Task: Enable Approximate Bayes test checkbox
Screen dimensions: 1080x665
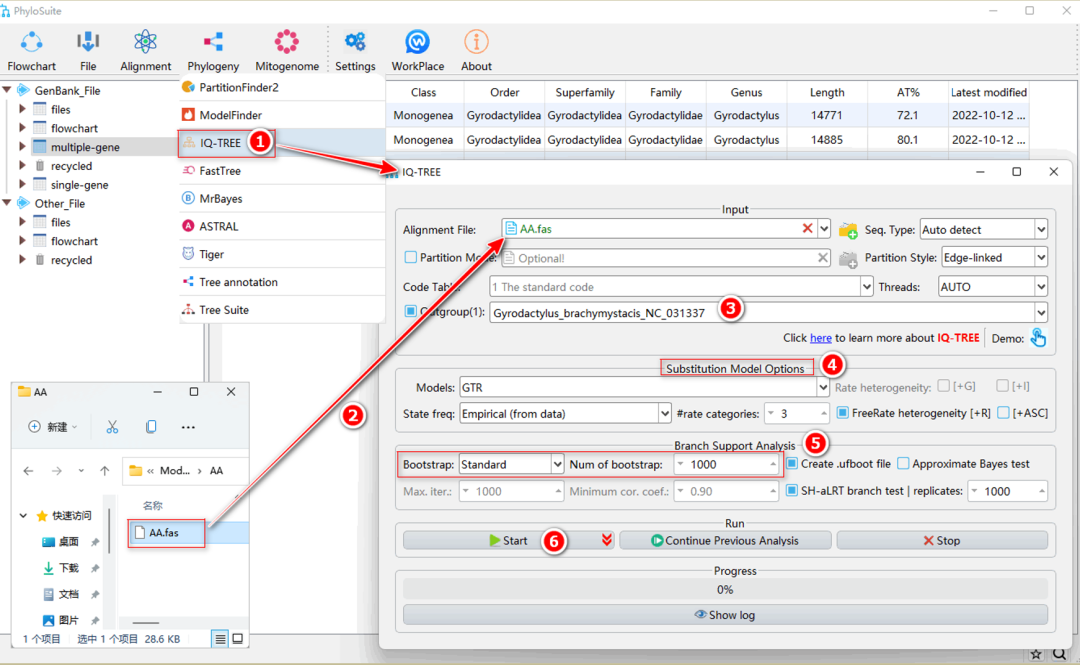Action: 903,463
